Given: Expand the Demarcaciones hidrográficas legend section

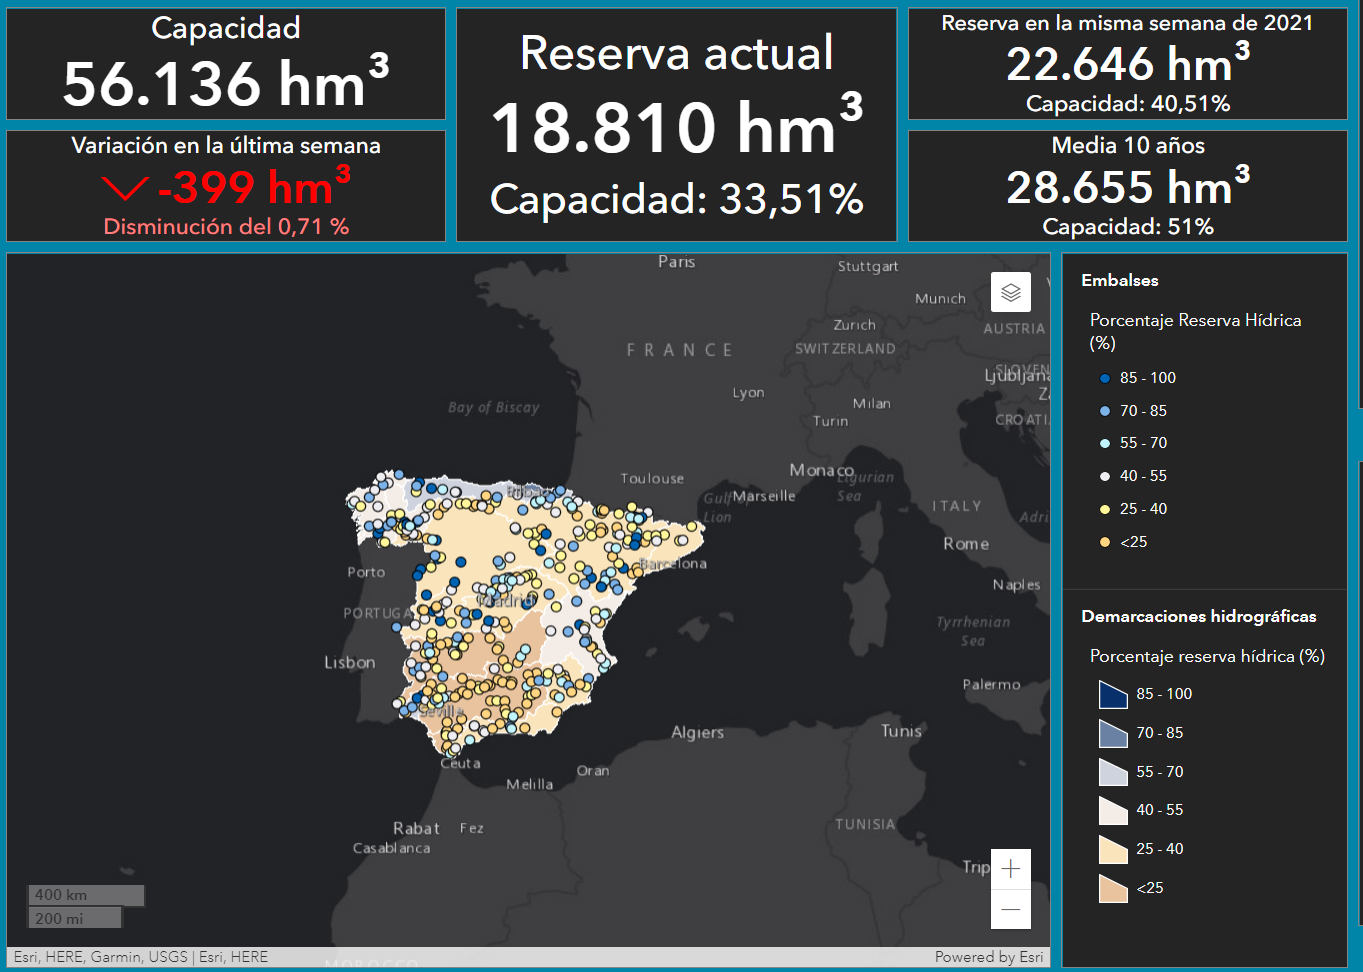Looking at the screenshot, I should pos(1198,616).
